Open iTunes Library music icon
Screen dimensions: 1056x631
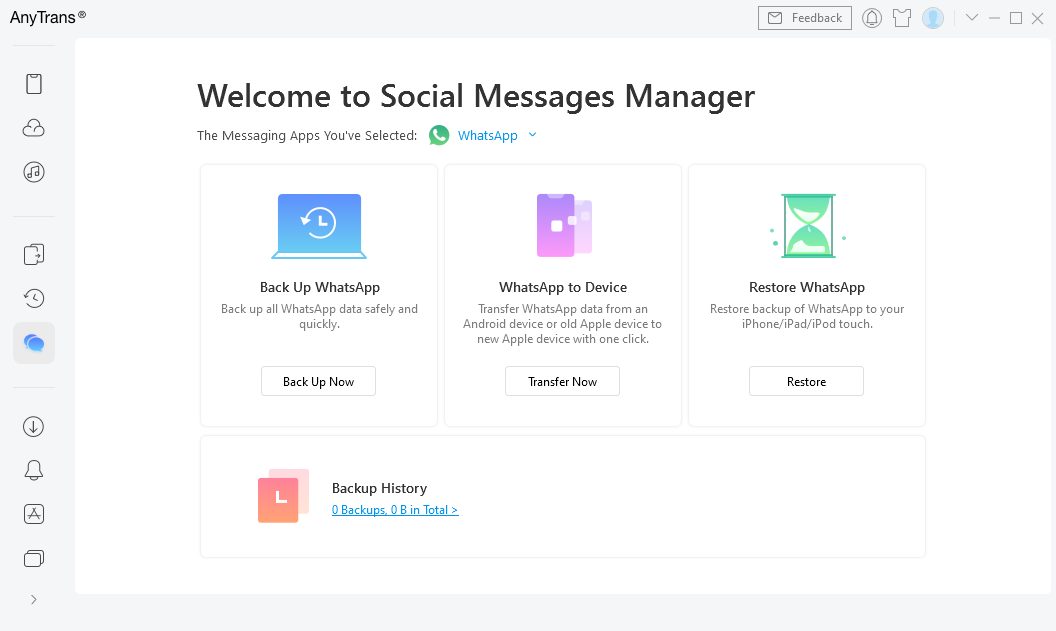(34, 172)
